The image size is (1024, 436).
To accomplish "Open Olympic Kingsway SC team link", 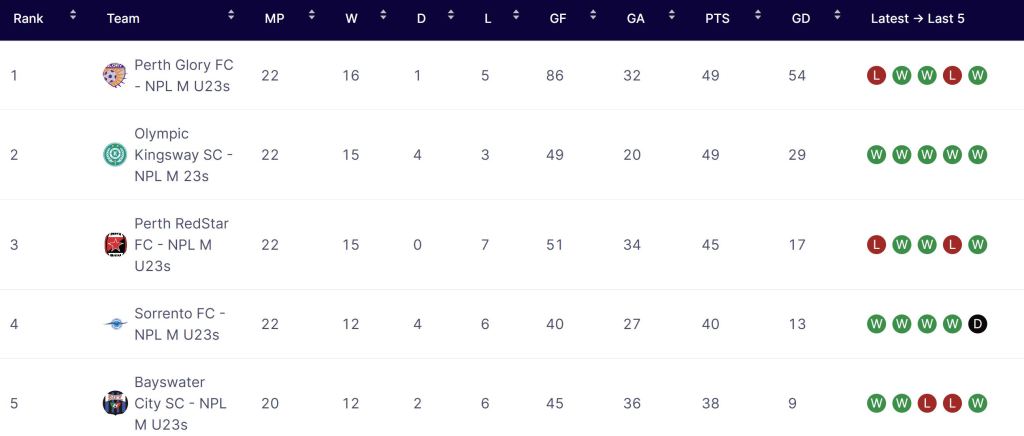I will (x=183, y=155).
